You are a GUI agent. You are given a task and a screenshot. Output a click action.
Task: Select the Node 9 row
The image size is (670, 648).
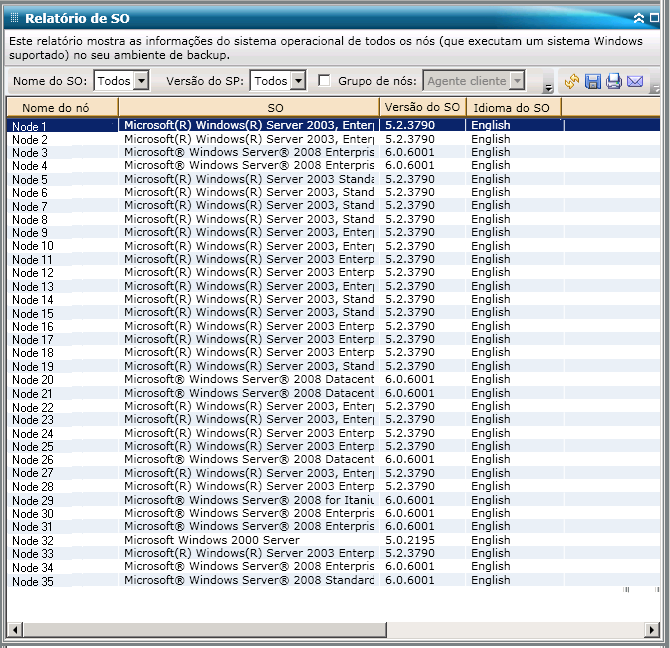[333, 232]
